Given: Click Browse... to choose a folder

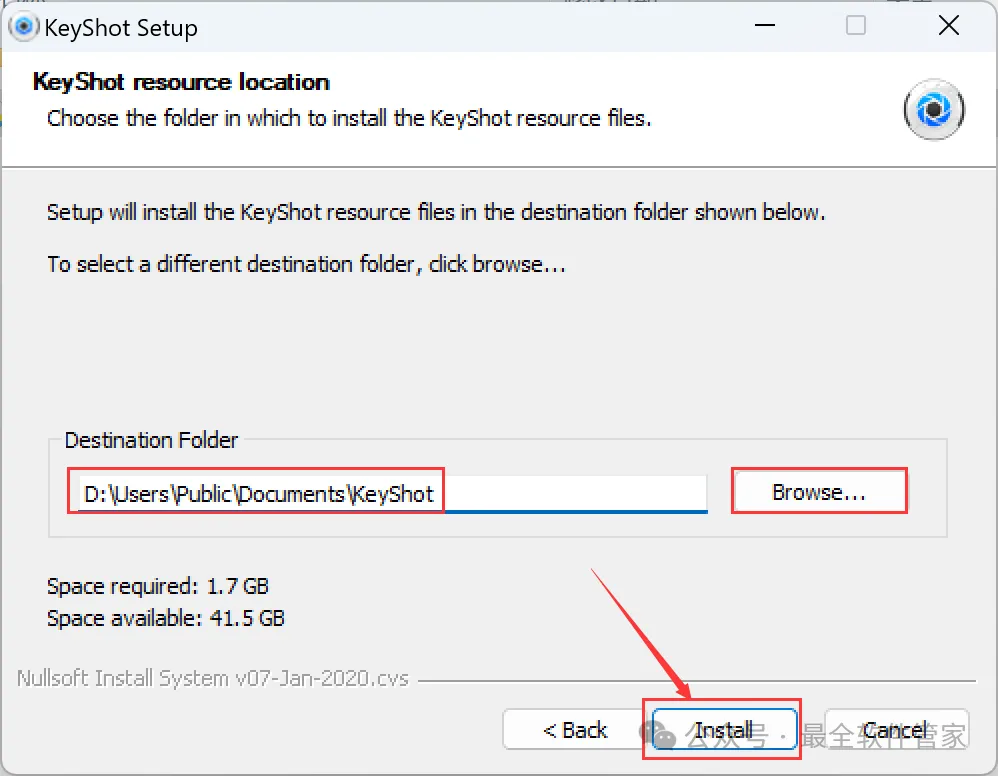Looking at the screenshot, I should [819, 493].
